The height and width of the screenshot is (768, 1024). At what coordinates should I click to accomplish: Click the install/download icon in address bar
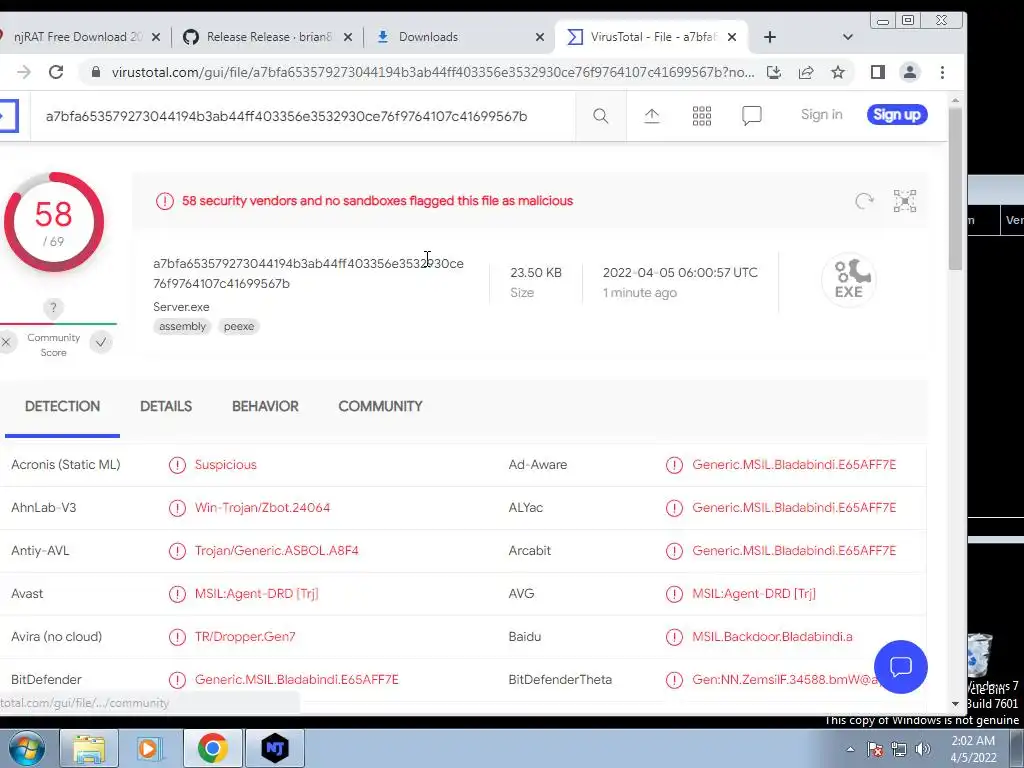coord(774,72)
